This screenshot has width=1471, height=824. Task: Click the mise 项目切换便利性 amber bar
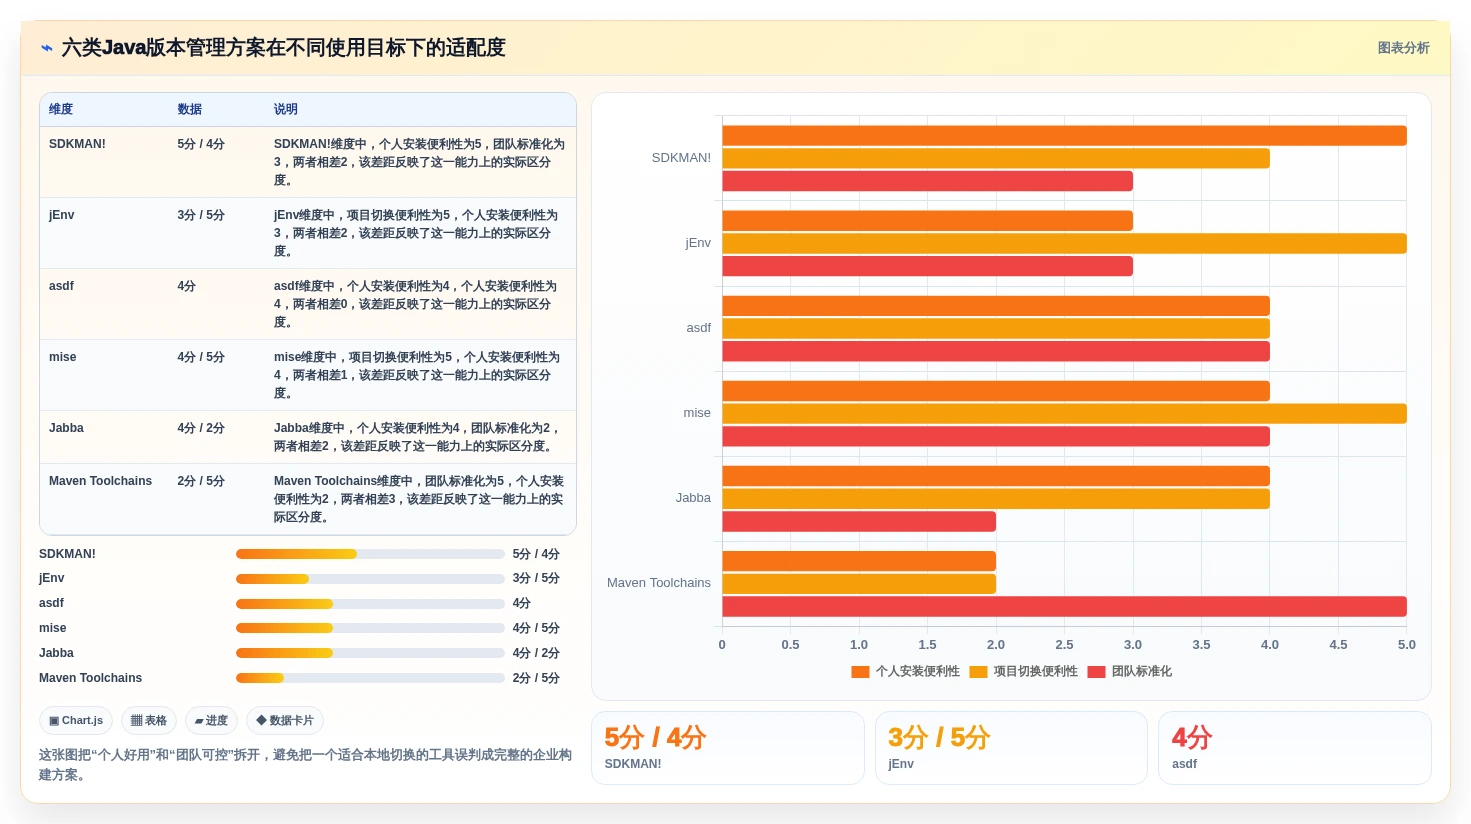pyautogui.click(x=1064, y=413)
